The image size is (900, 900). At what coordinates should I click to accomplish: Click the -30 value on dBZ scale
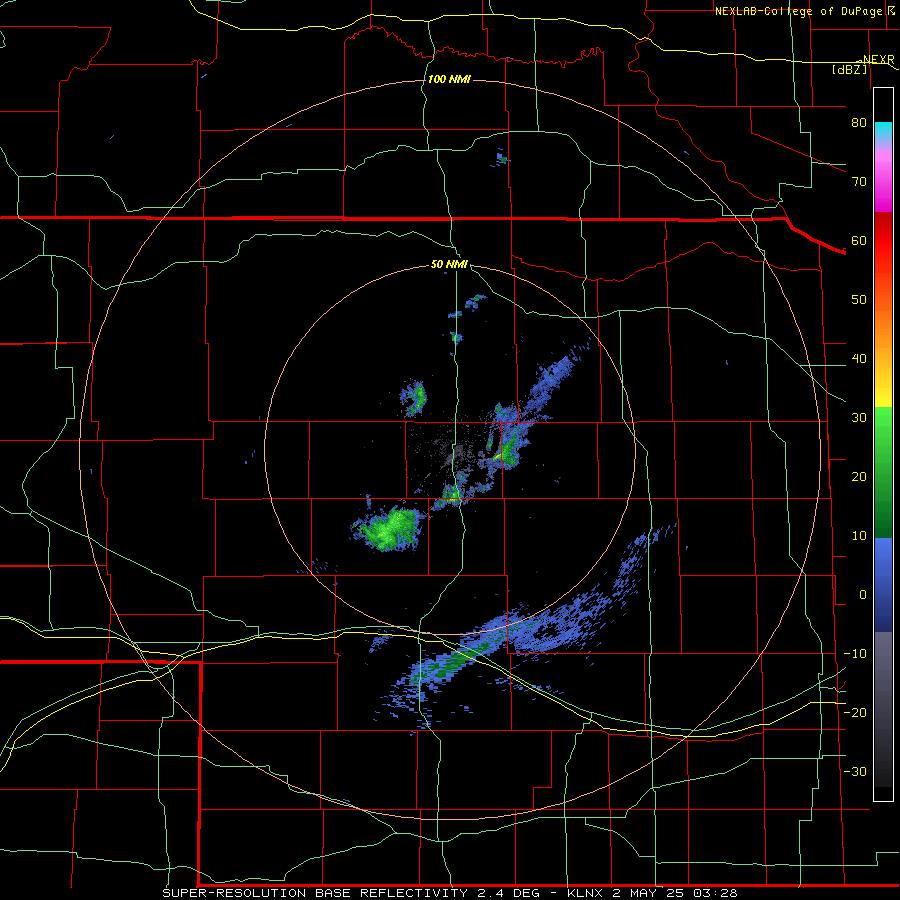point(855,771)
